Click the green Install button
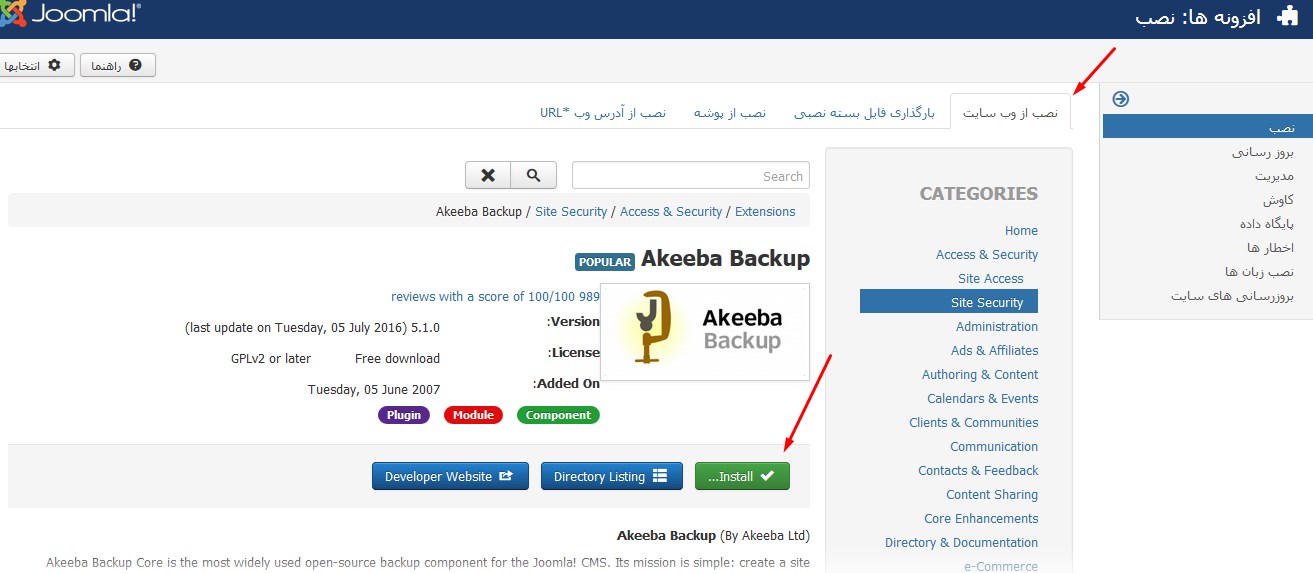This screenshot has width=1313, height=573. (741, 476)
